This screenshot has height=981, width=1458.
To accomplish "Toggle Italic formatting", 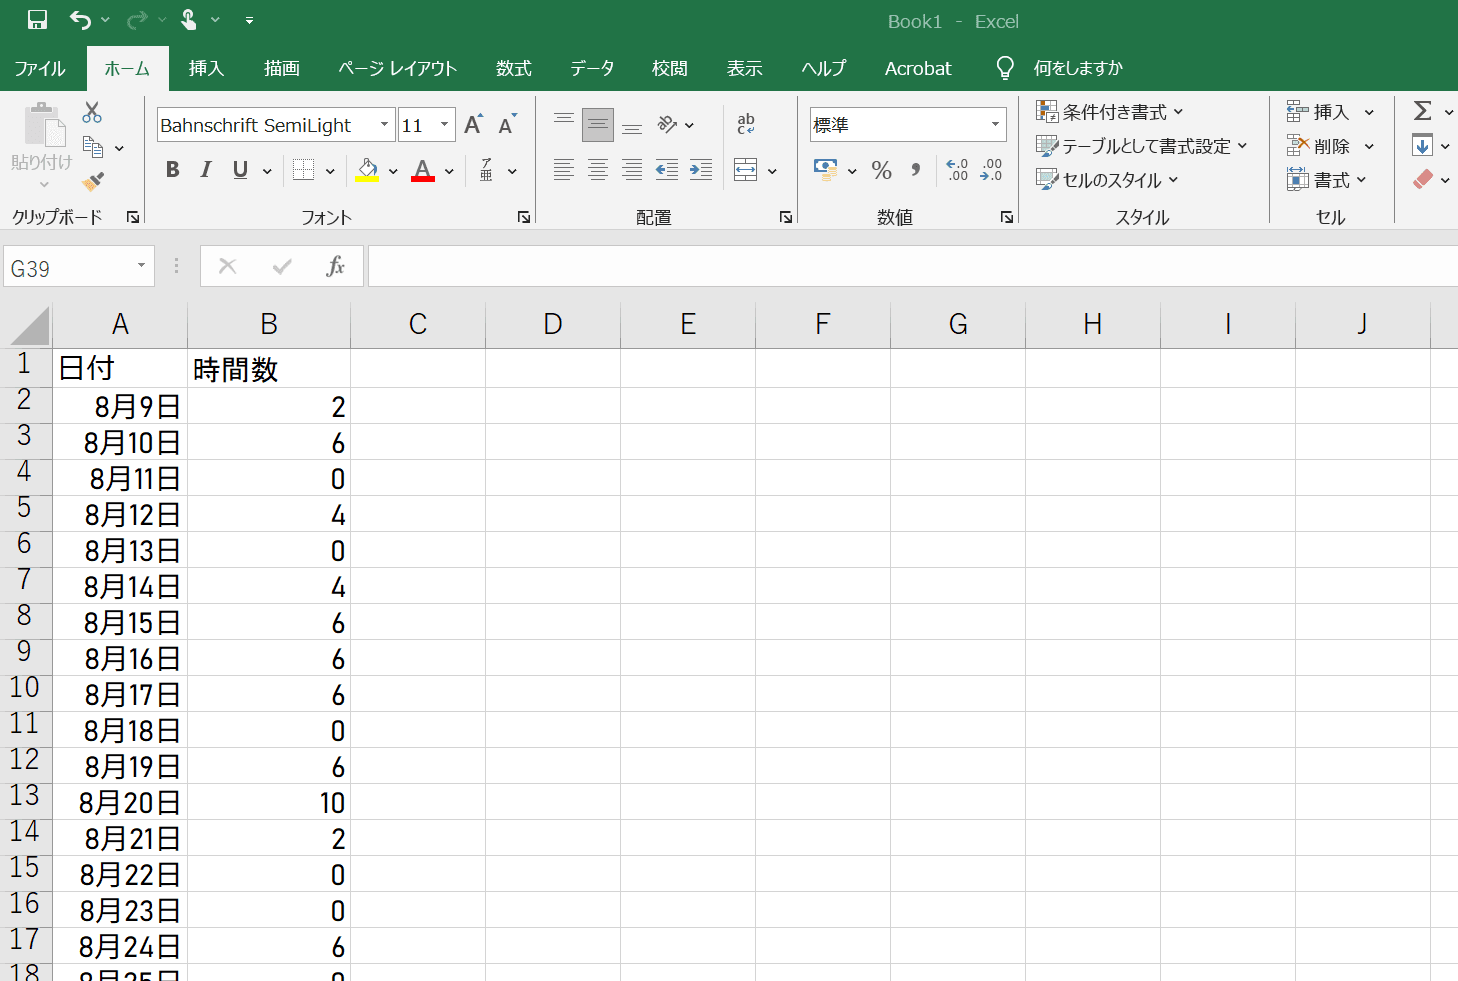I will tap(206, 170).
